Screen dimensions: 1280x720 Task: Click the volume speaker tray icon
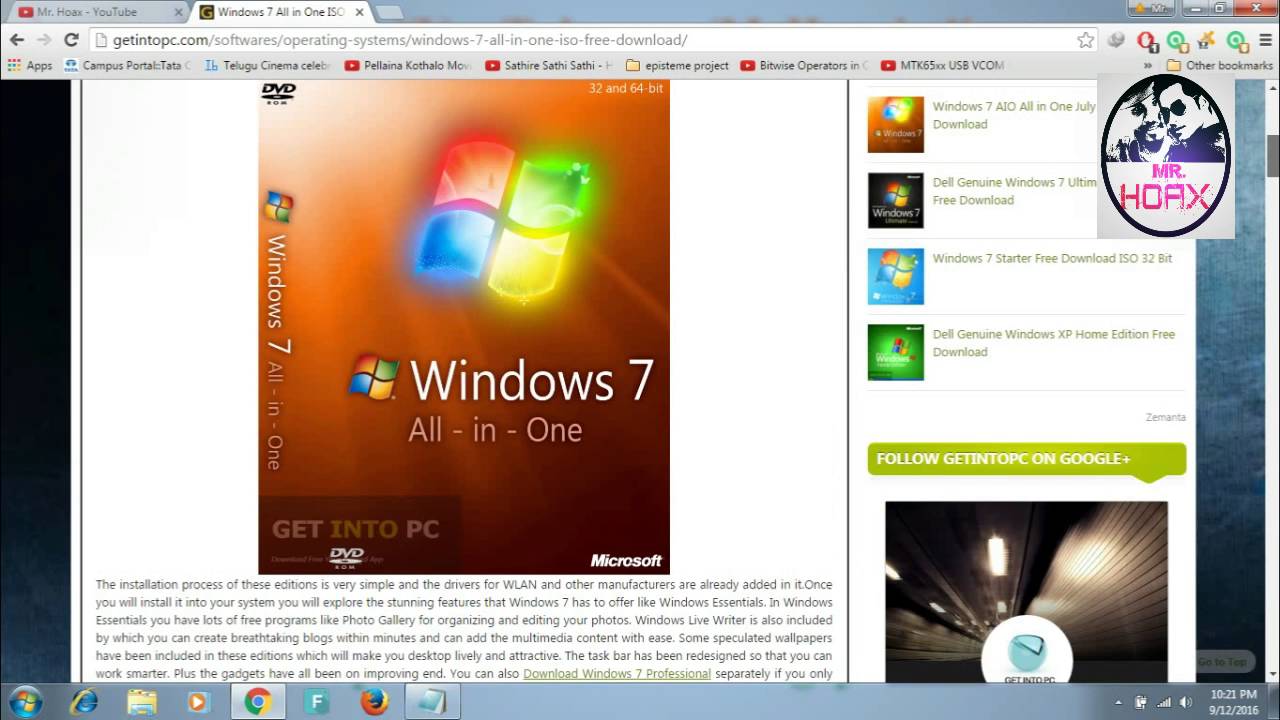[x=1187, y=702]
